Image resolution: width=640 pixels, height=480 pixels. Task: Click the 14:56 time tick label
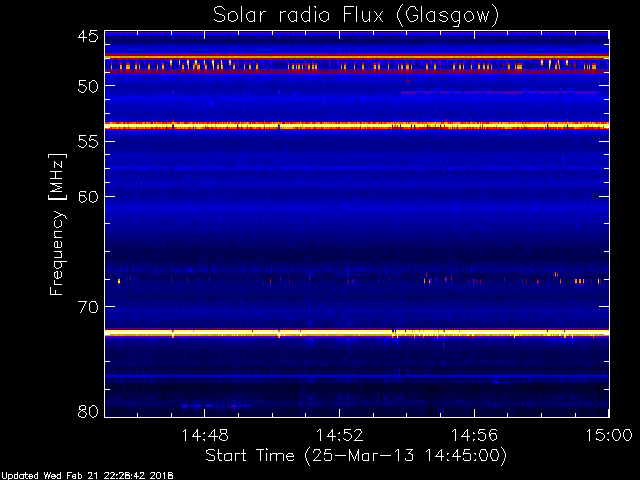point(474,435)
